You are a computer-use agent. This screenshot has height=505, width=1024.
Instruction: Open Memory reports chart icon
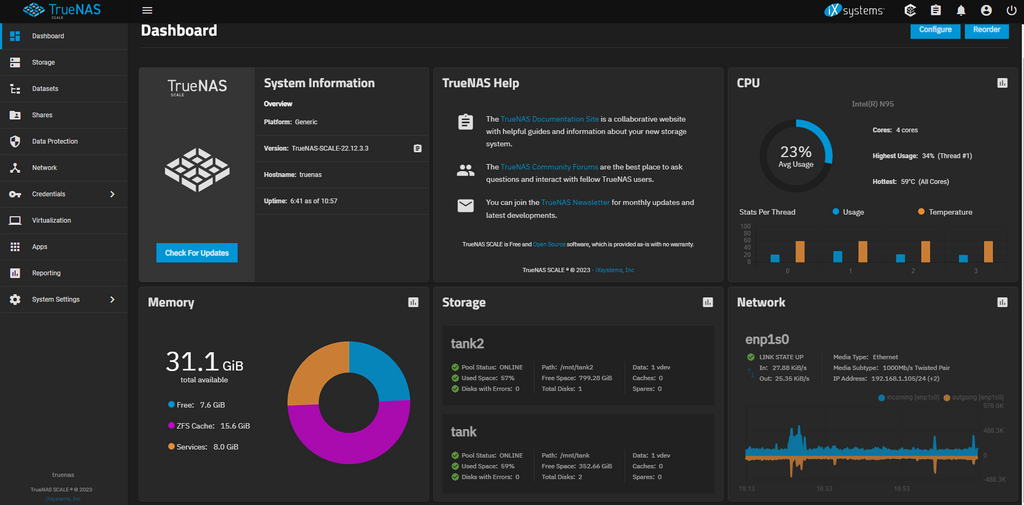click(413, 302)
